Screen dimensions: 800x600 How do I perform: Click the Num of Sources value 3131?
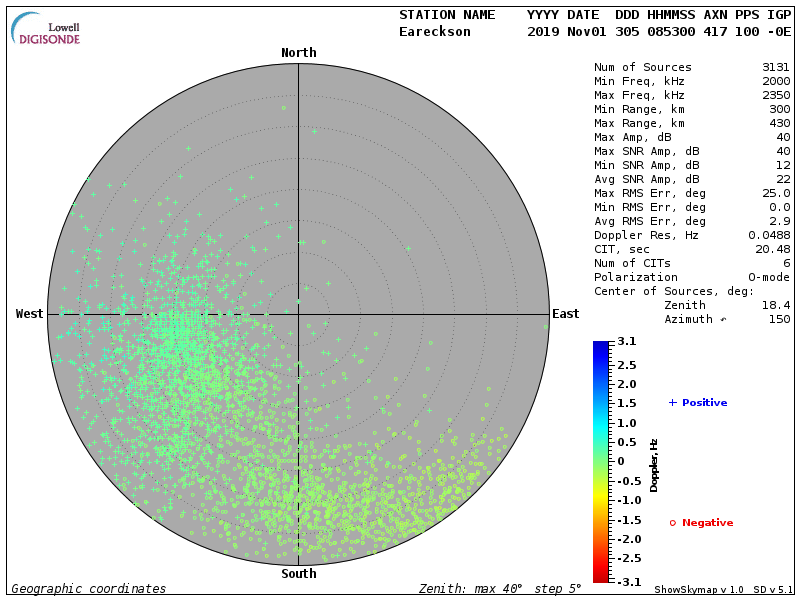coord(775,68)
